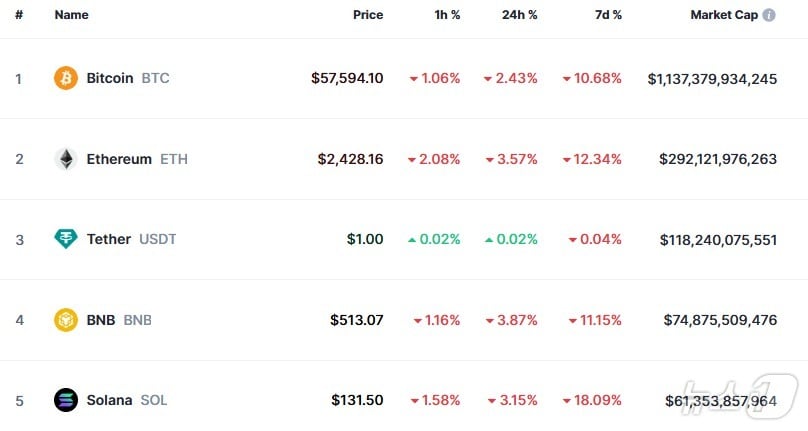The height and width of the screenshot is (431, 808).
Task: Click the Solana logo icon
Action: click(66, 400)
